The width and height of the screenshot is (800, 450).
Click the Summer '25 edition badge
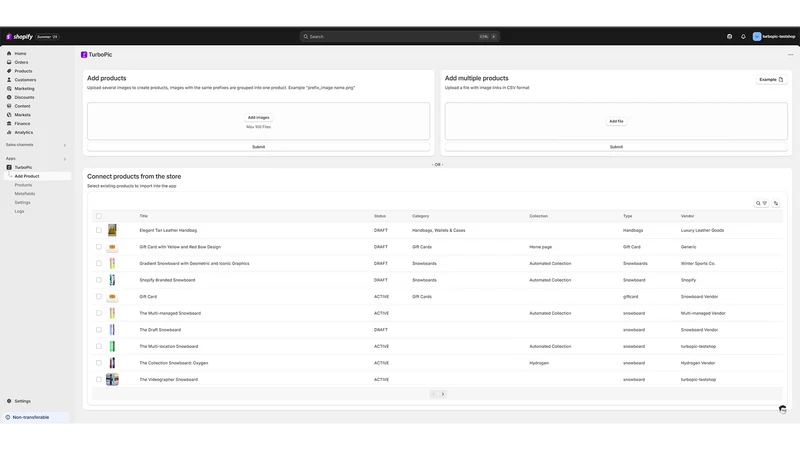[x=47, y=37]
